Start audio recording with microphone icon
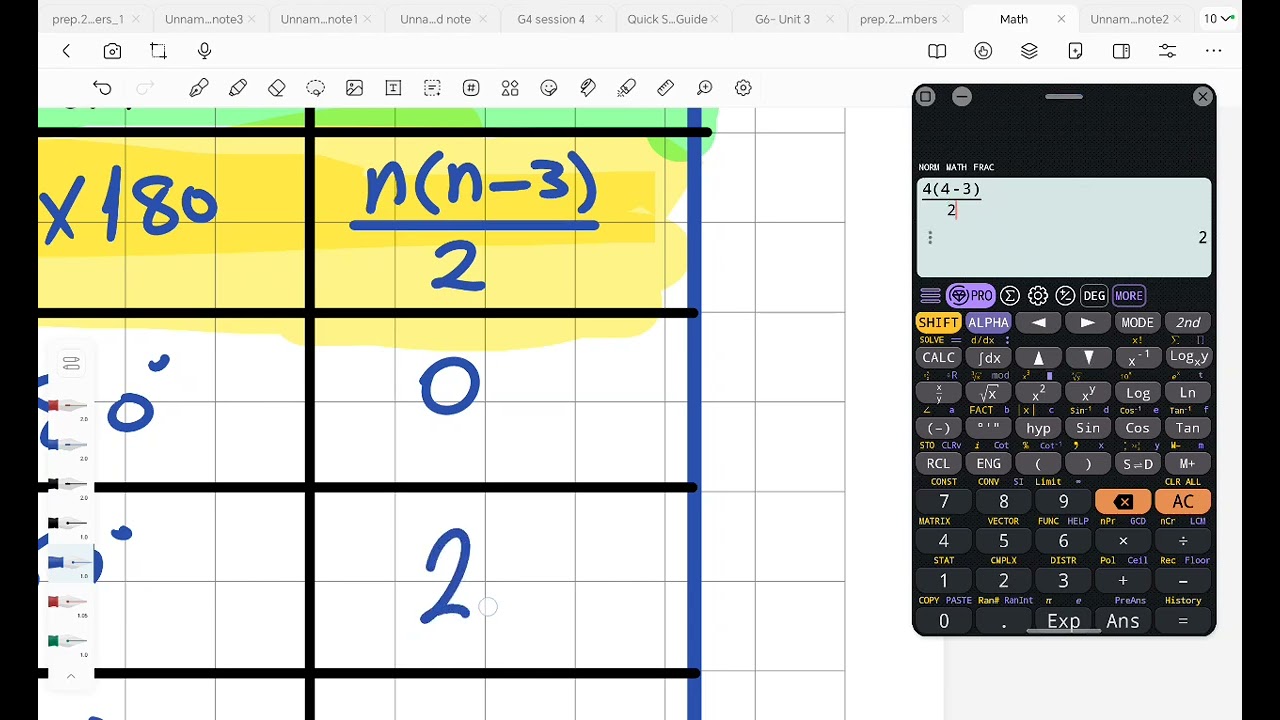 (x=204, y=51)
